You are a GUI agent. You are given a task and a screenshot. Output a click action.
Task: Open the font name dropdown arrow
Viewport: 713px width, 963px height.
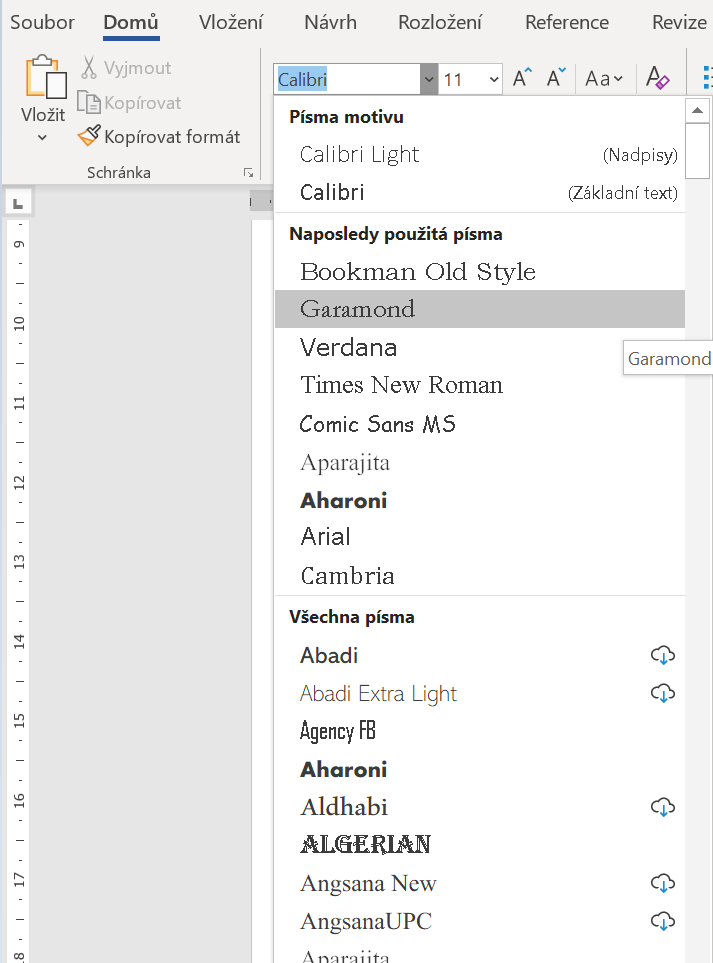pos(429,79)
